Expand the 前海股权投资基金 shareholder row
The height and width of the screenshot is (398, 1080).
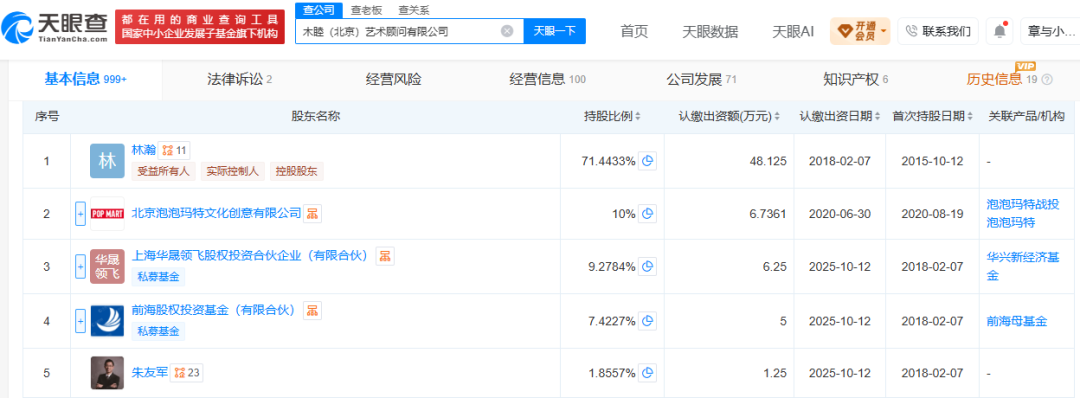[81, 320]
